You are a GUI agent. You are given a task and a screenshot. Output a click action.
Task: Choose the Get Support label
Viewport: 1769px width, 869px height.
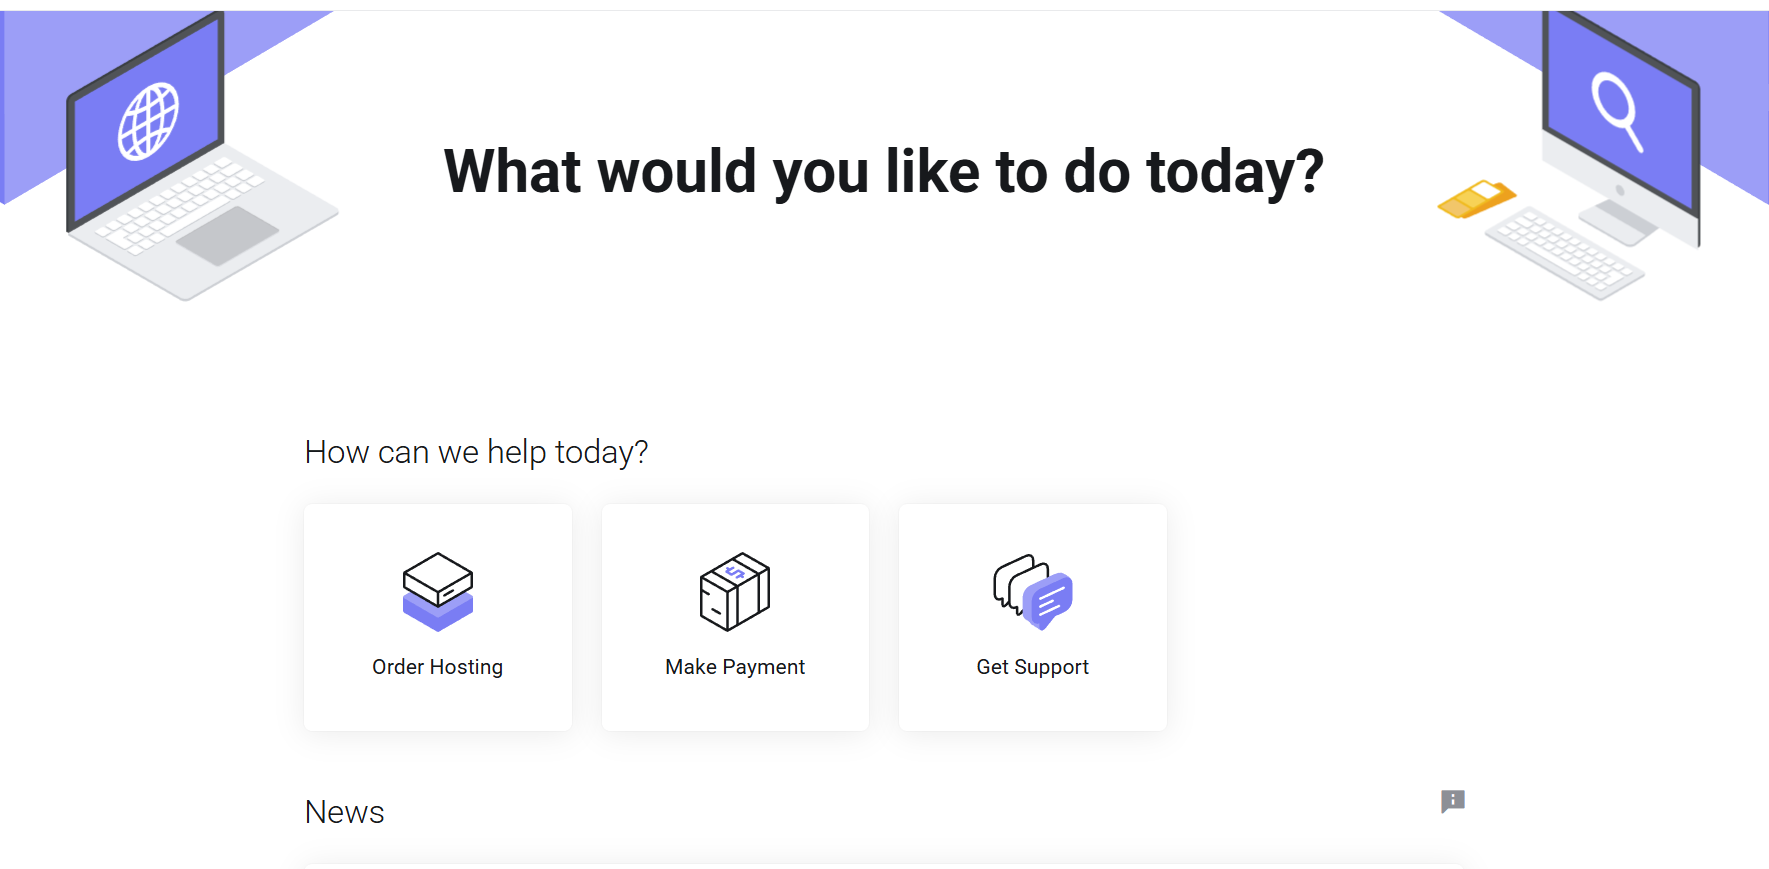[x=1033, y=667]
